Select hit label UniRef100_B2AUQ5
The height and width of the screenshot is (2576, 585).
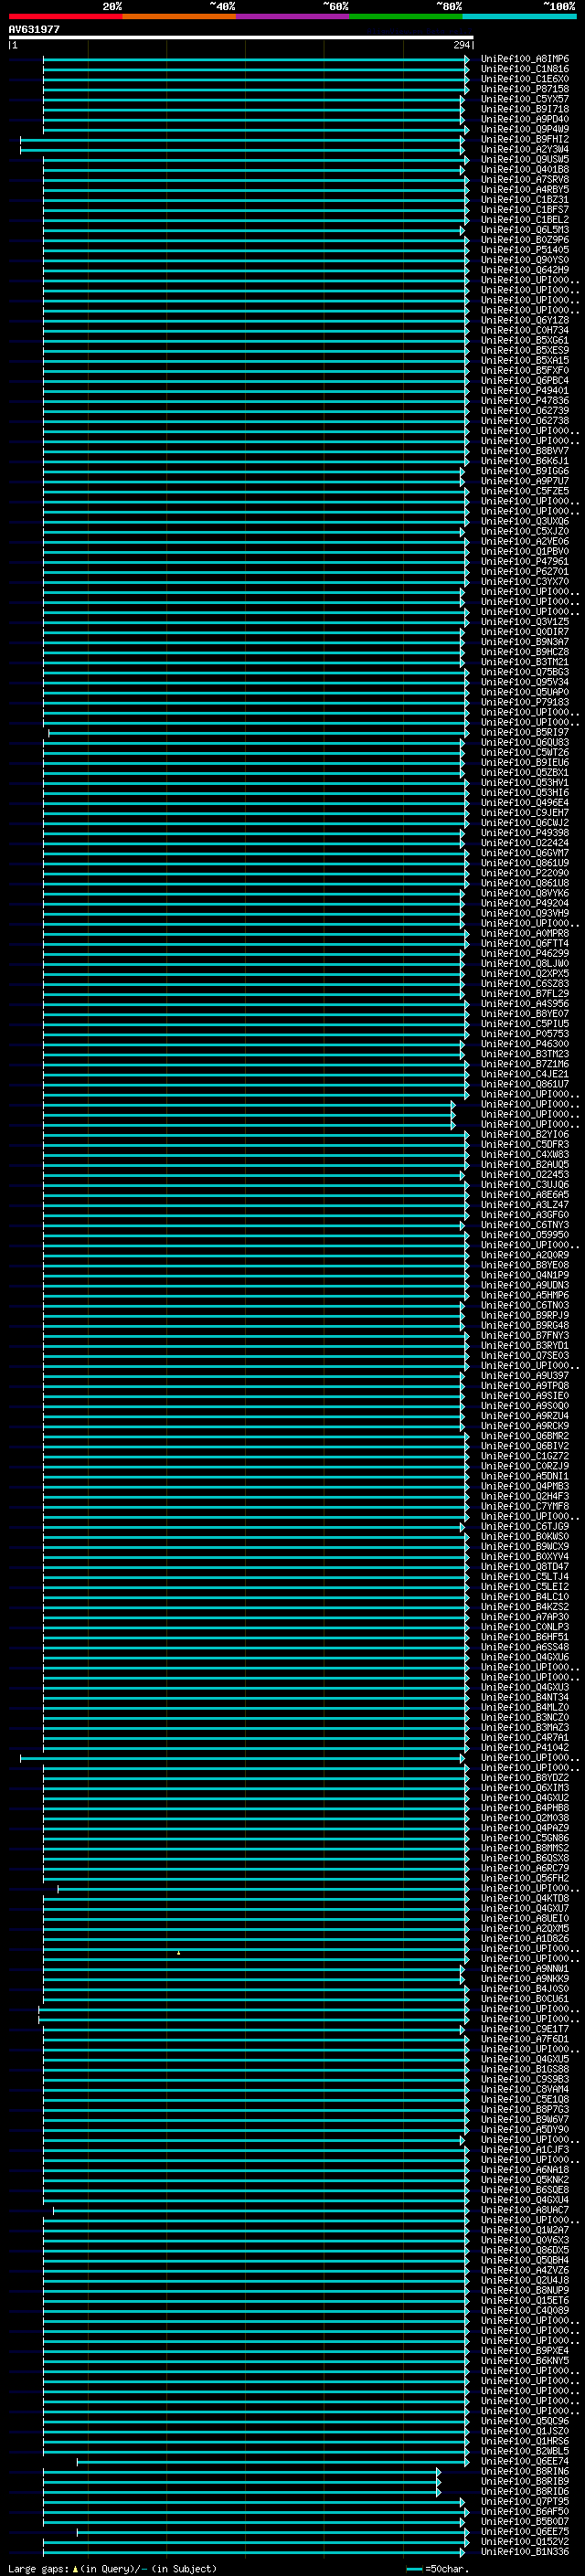pos(524,1164)
